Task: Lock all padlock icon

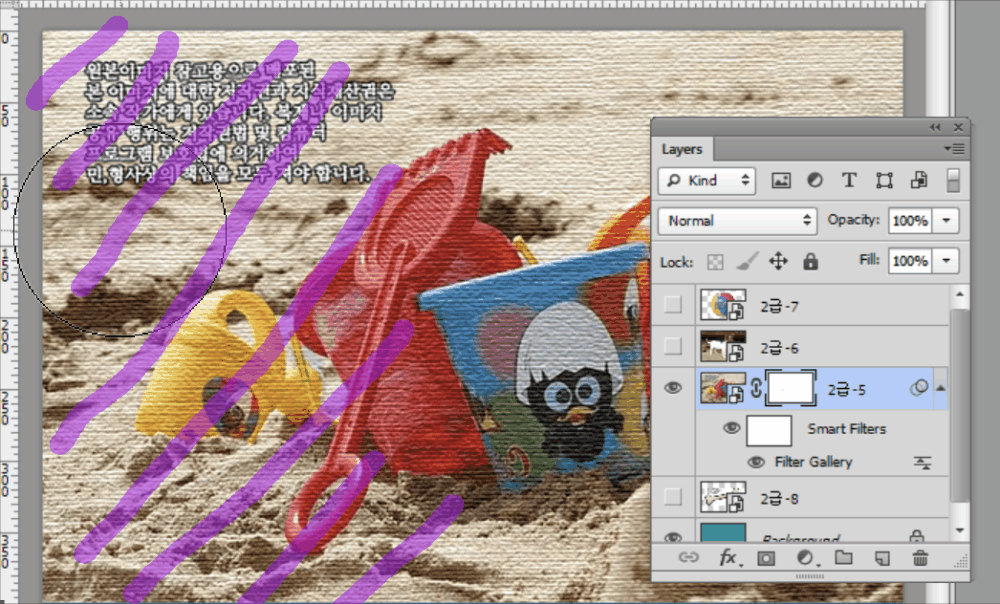Action: [810, 261]
